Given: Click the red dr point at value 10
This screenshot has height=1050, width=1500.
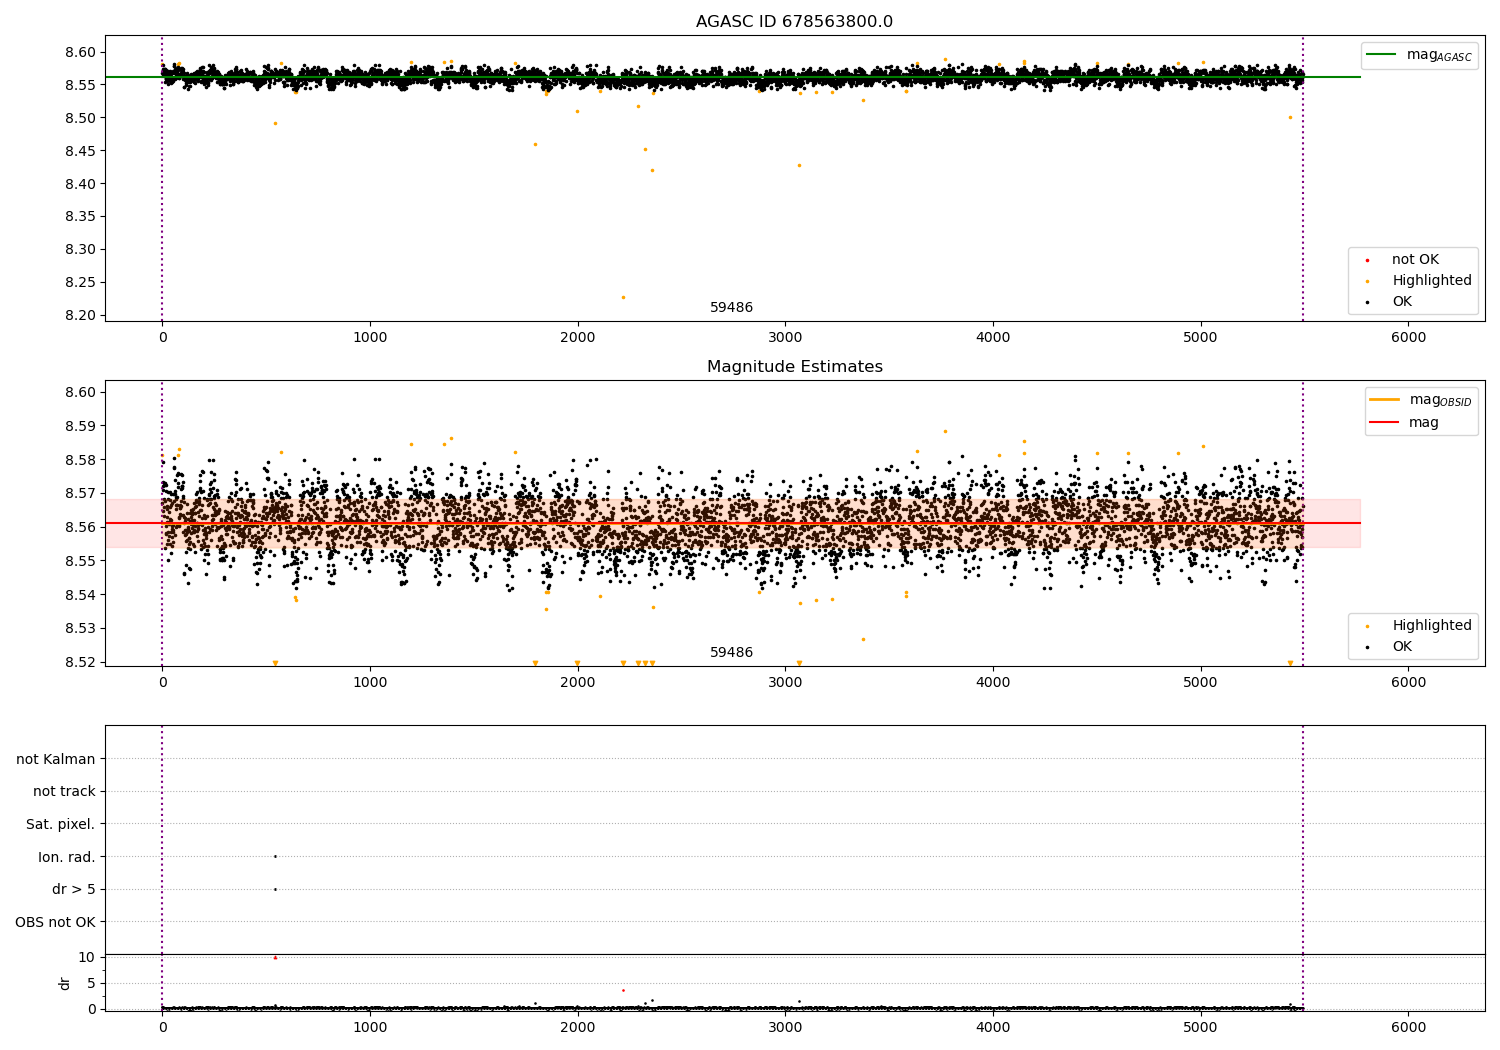Looking at the screenshot, I should [x=275, y=958].
